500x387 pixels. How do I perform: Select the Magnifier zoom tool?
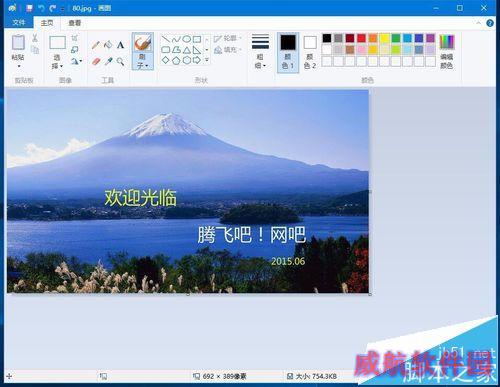120,62
